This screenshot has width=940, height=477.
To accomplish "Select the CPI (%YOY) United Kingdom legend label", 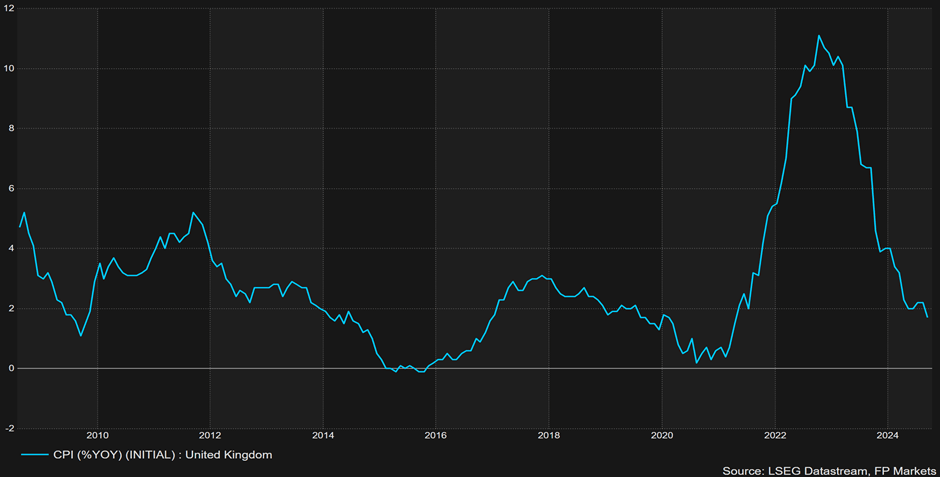I will click(162, 455).
